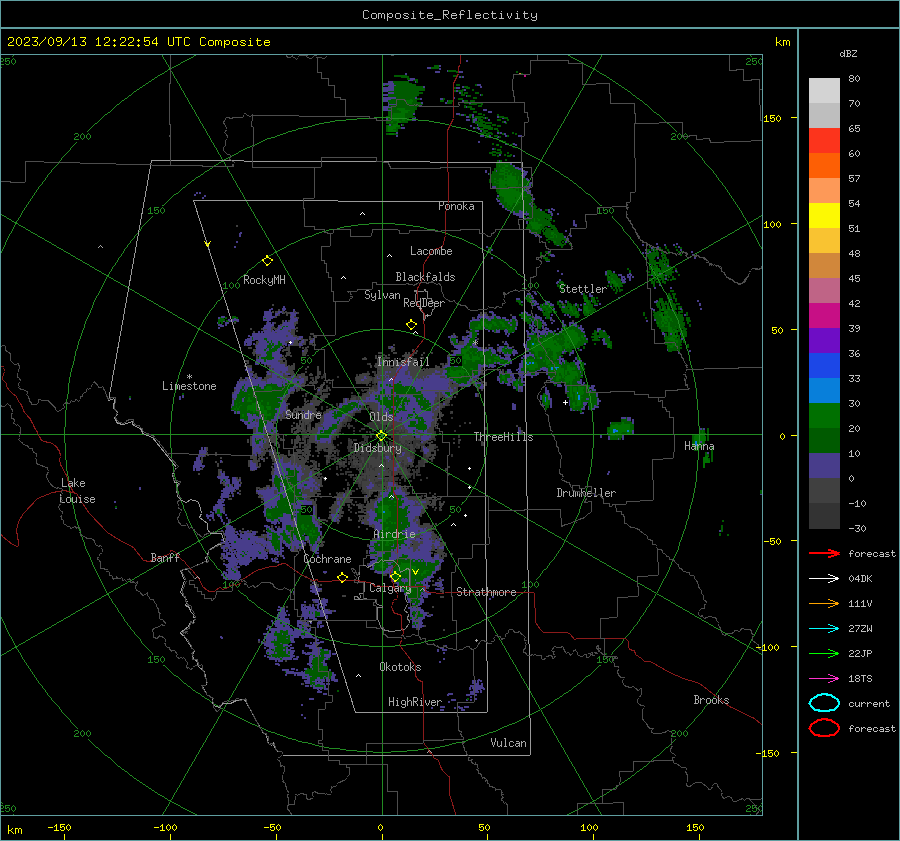Click the Ponoka city label
900x841 pixels.
(x=456, y=206)
